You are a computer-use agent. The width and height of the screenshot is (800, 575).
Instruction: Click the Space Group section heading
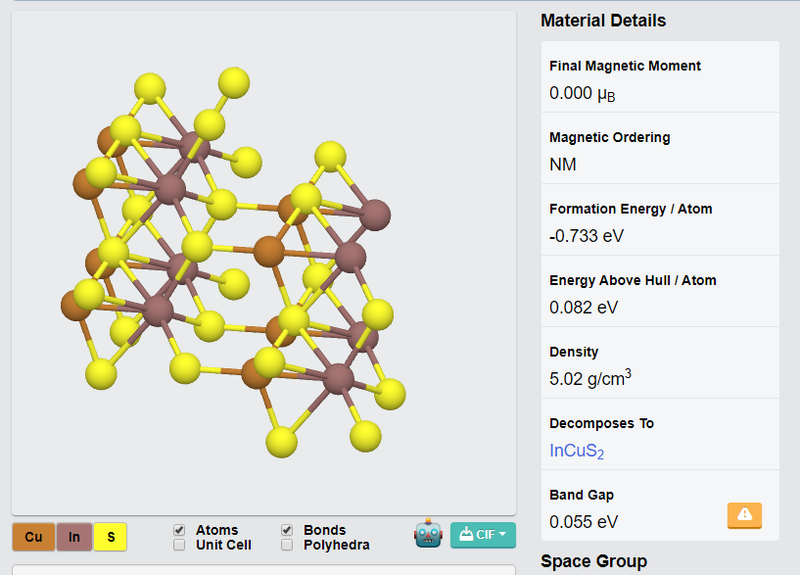(x=593, y=561)
